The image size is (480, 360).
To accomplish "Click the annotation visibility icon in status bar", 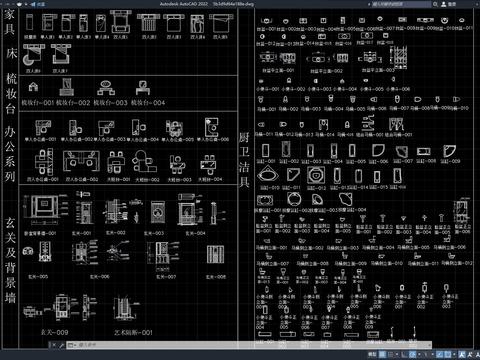I will (x=461, y=354).
